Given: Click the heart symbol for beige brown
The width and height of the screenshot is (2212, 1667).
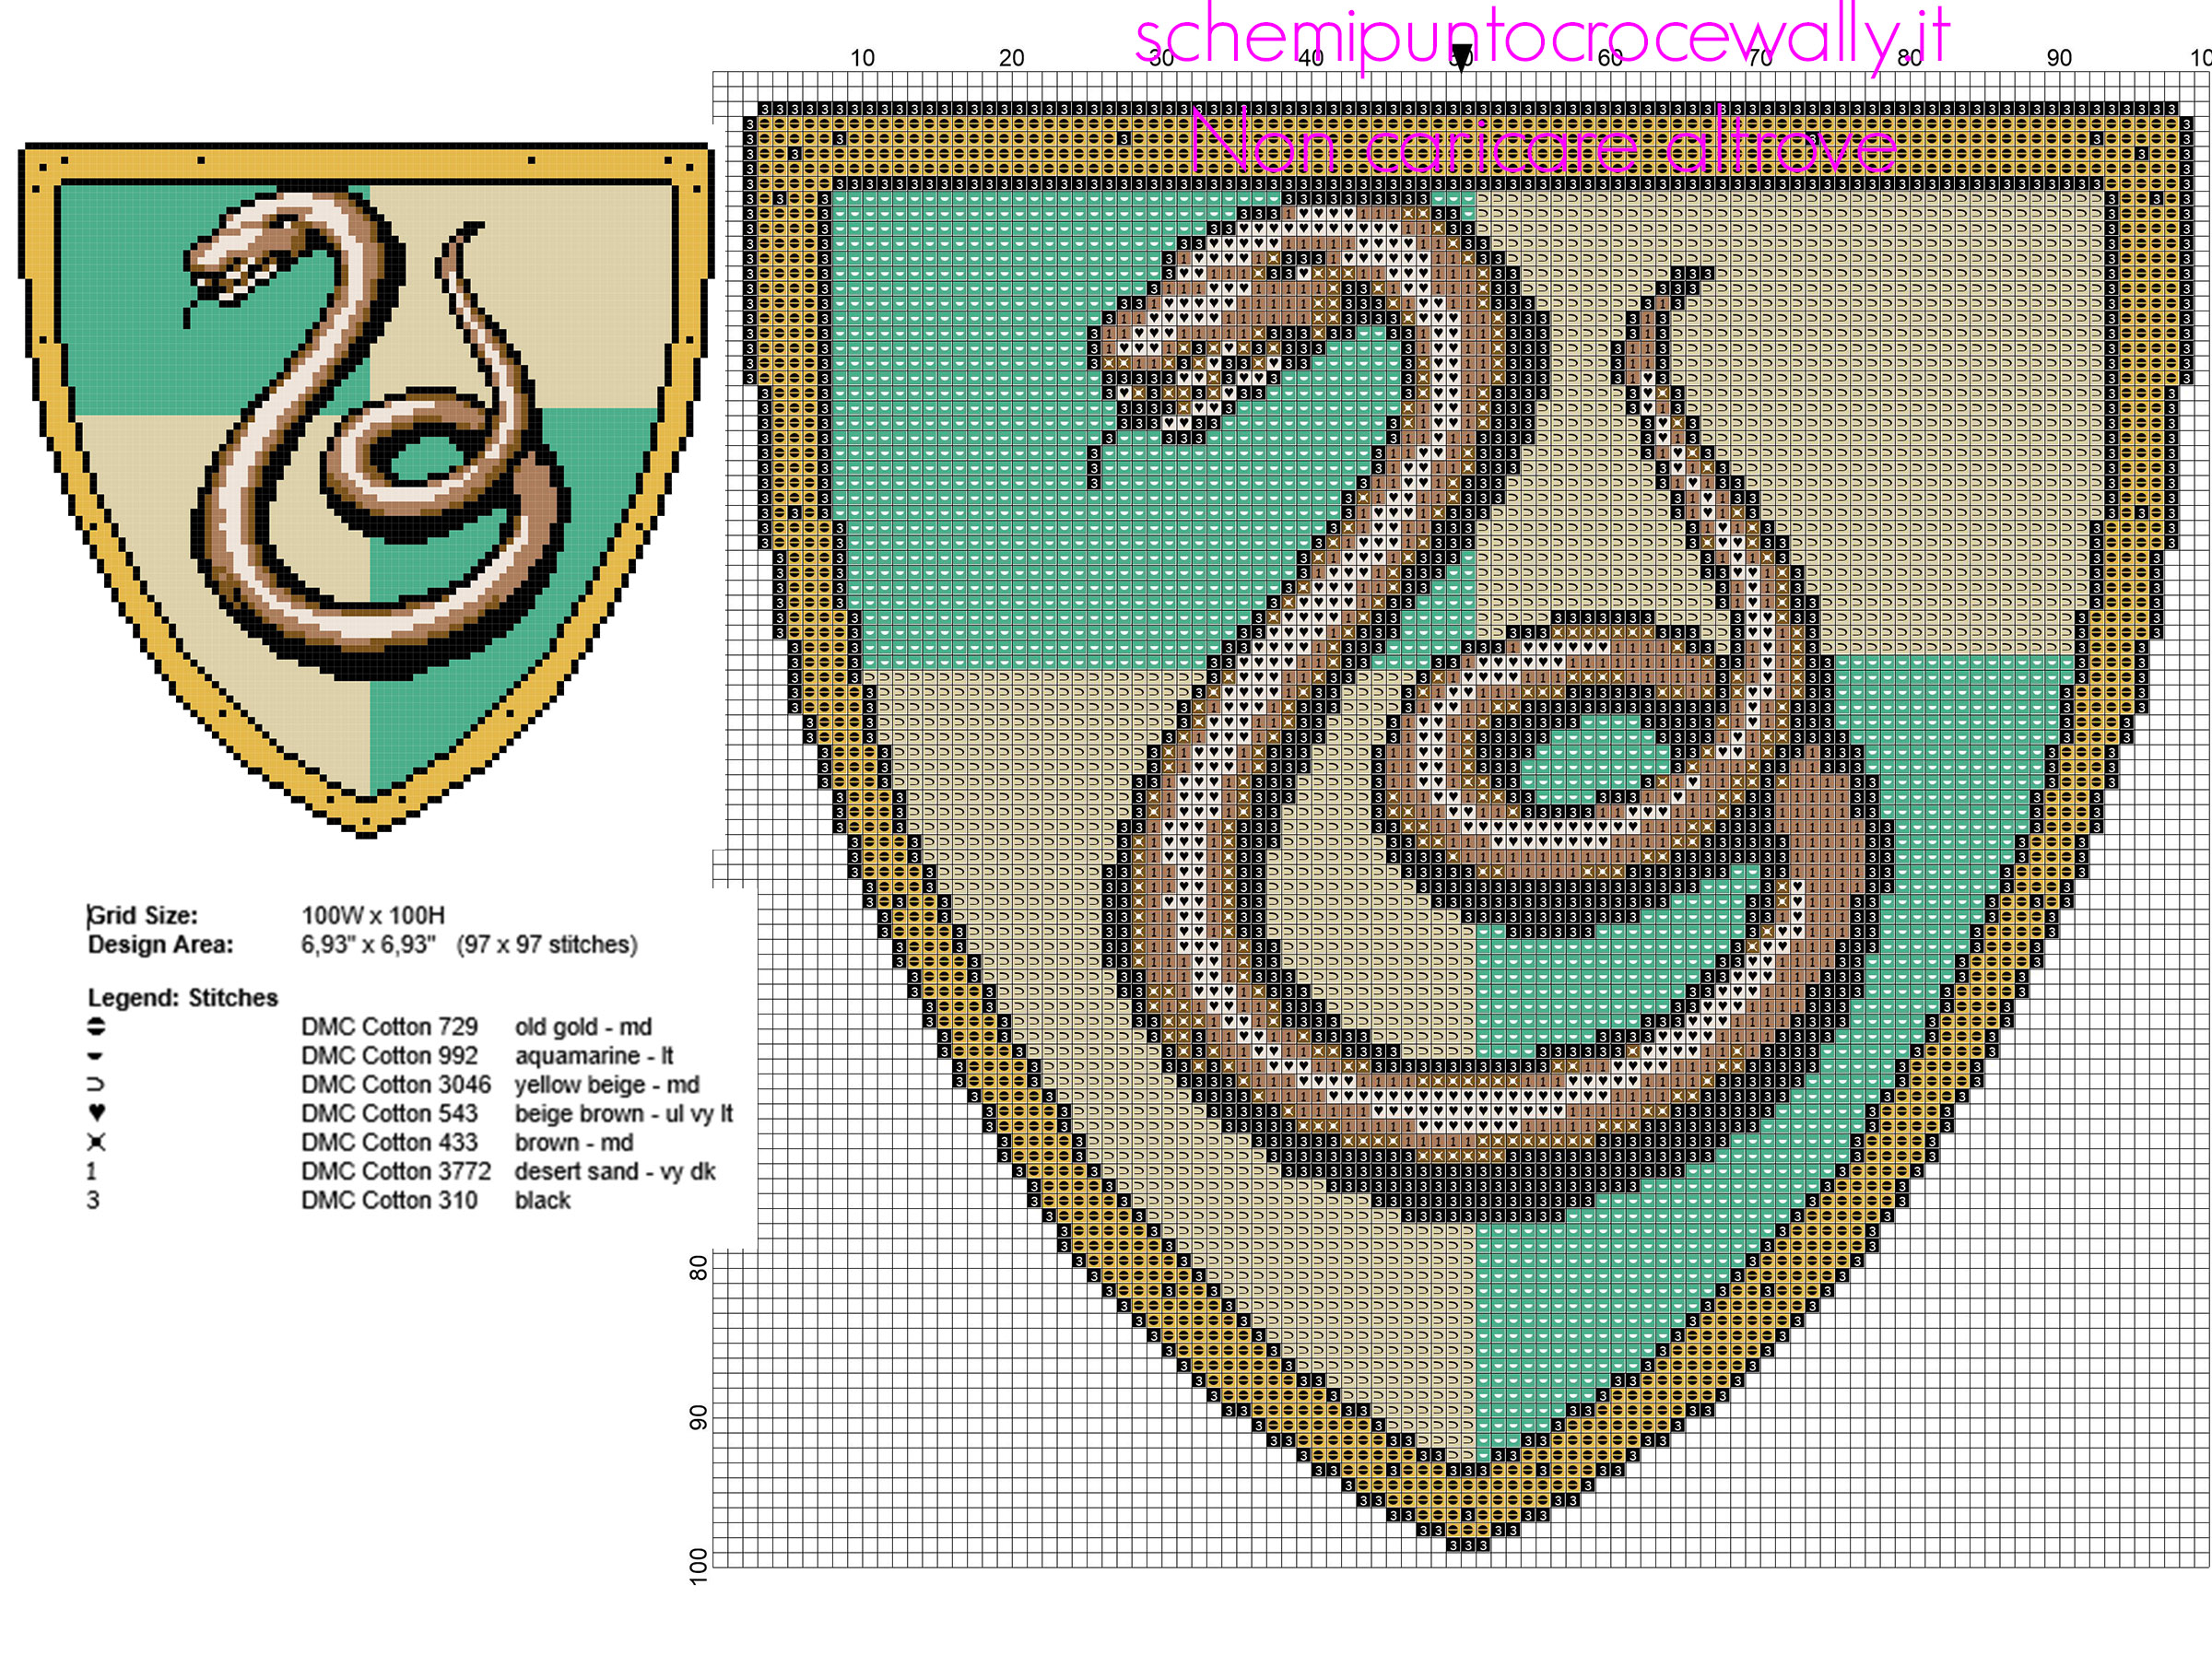Looking at the screenshot, I should click(x=97, y=1113).
